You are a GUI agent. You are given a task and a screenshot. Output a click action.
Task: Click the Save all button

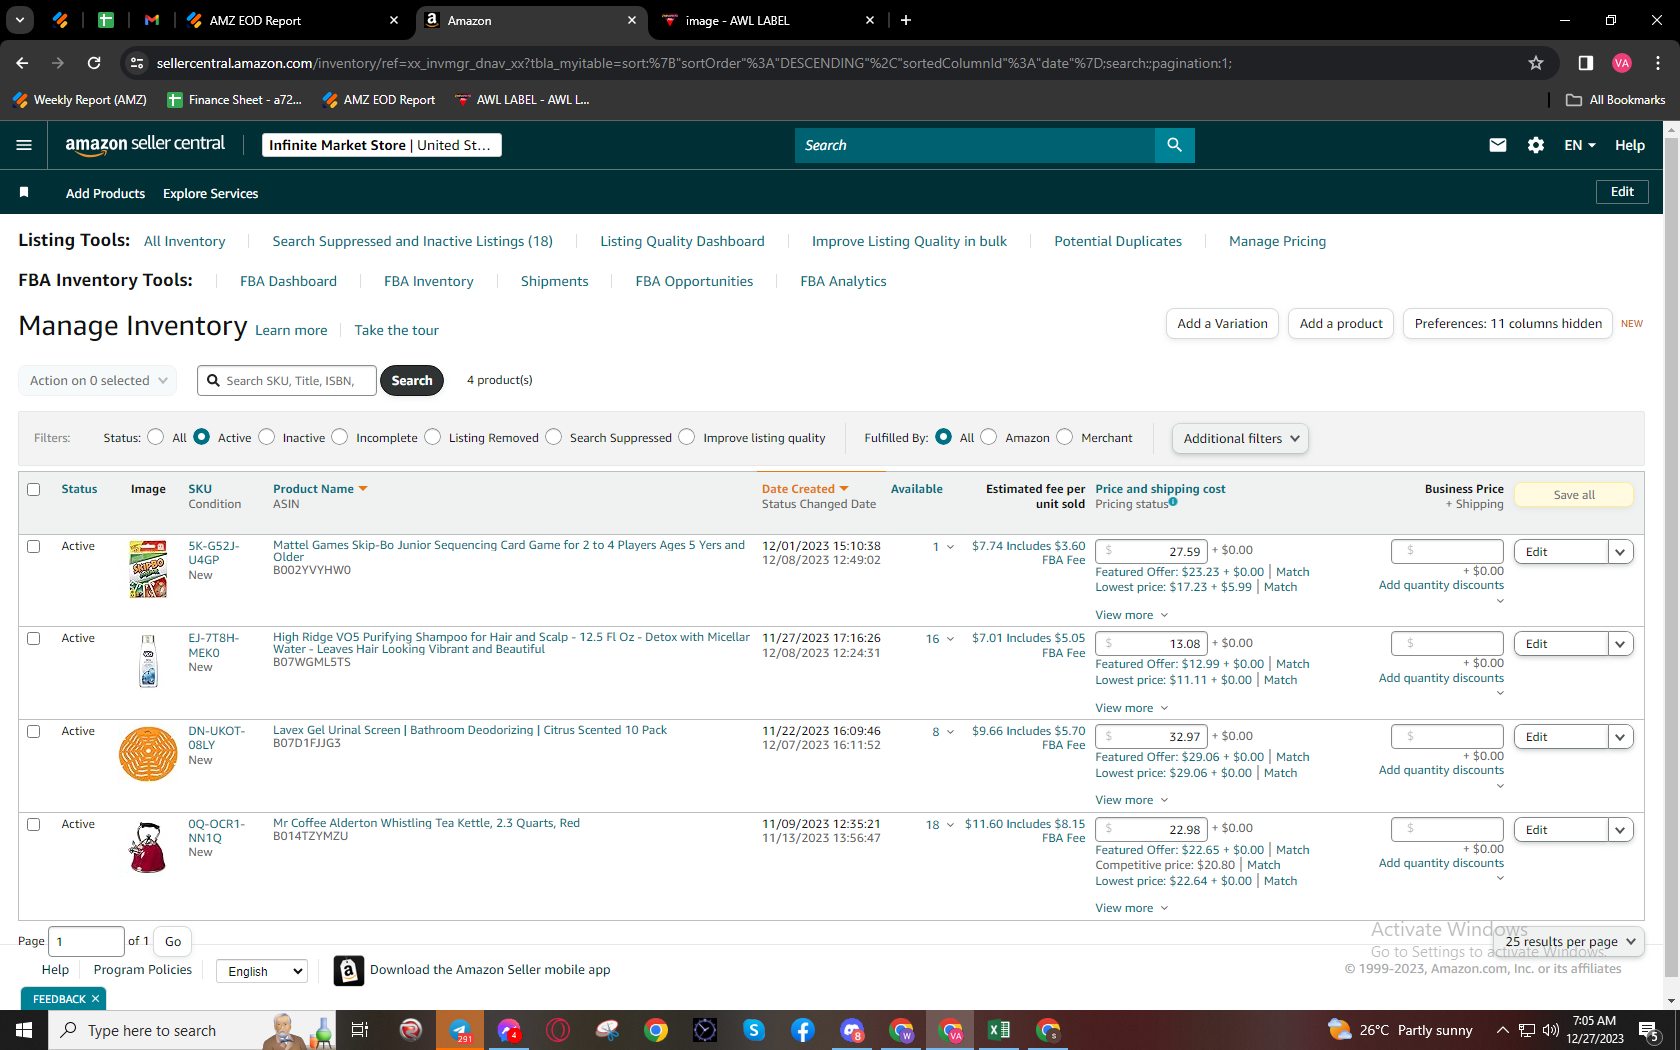pos(1574,495)
